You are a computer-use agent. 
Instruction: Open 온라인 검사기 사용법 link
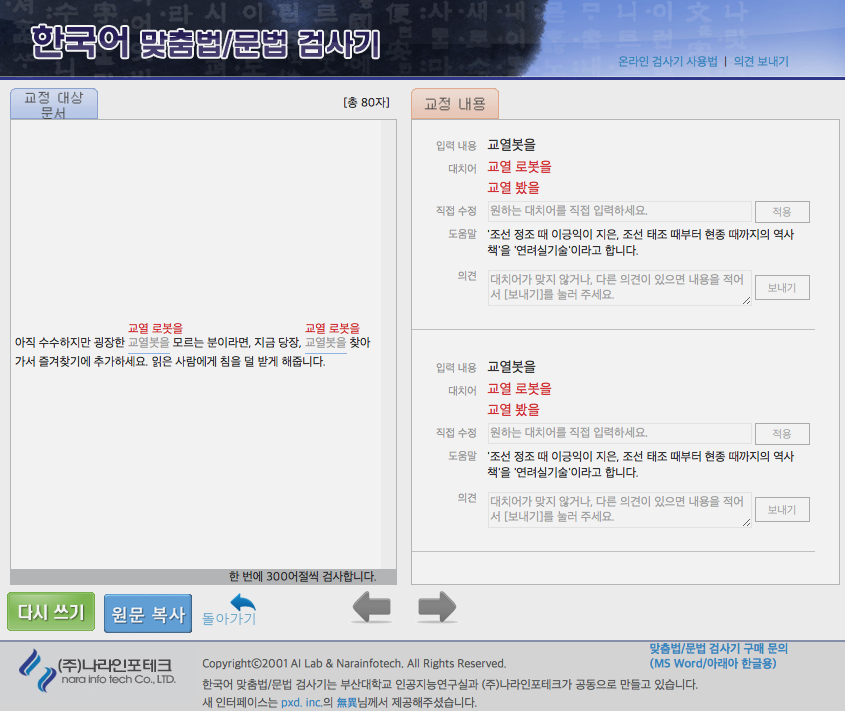668,61
